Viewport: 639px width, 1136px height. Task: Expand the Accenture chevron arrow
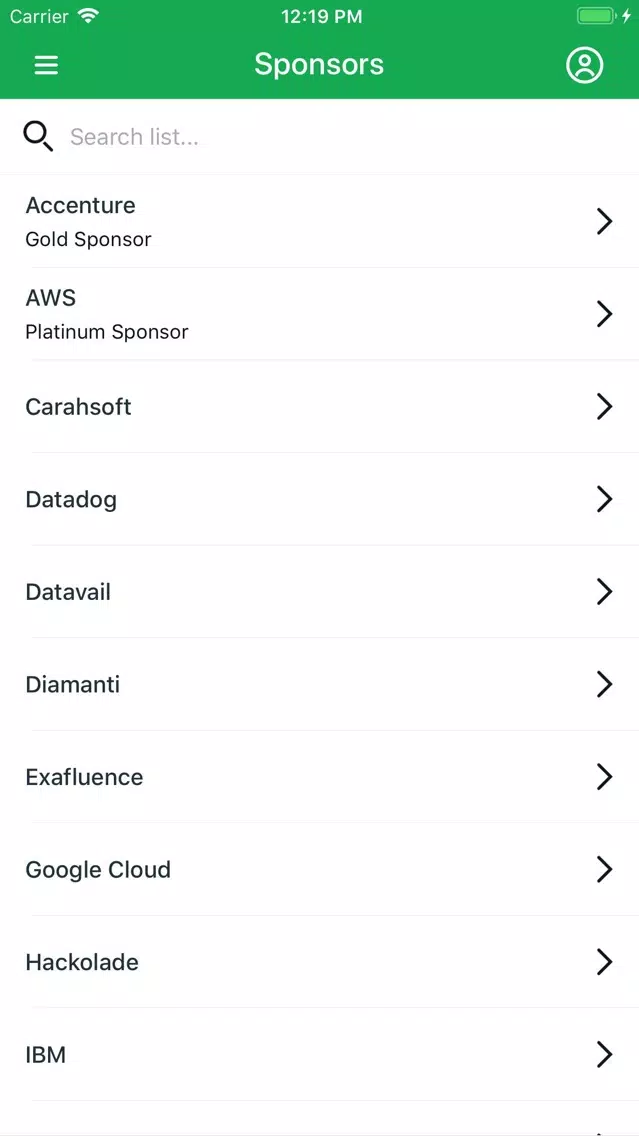pyautogui.click(x=604, y=222)
